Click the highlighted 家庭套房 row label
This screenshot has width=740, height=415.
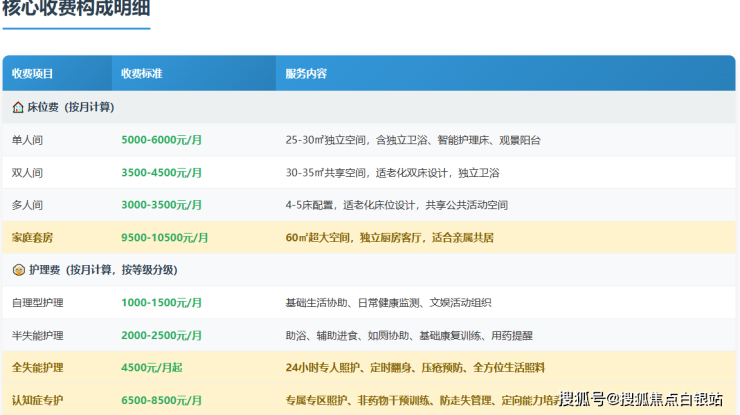pos(33,238)
